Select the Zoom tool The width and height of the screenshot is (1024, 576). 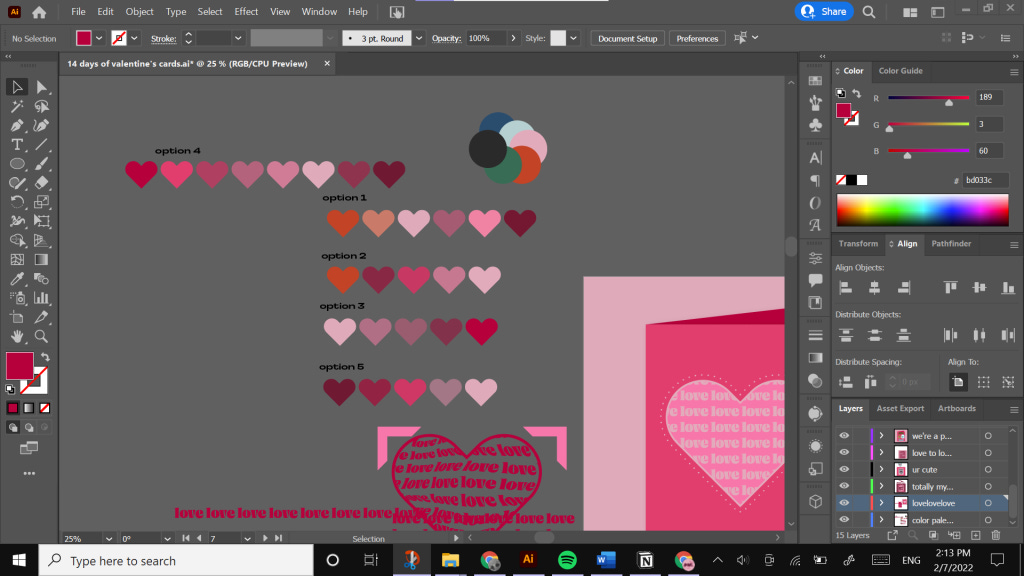[41, 336]
